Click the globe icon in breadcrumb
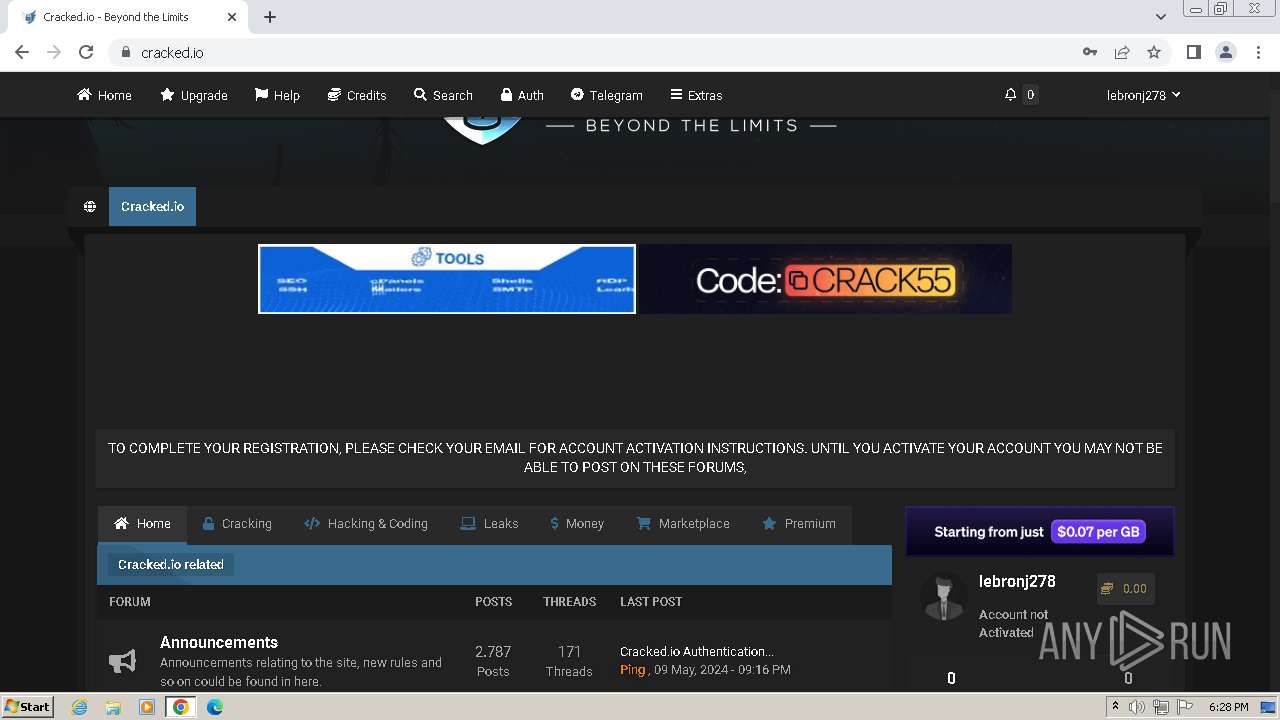 point(90,206)
